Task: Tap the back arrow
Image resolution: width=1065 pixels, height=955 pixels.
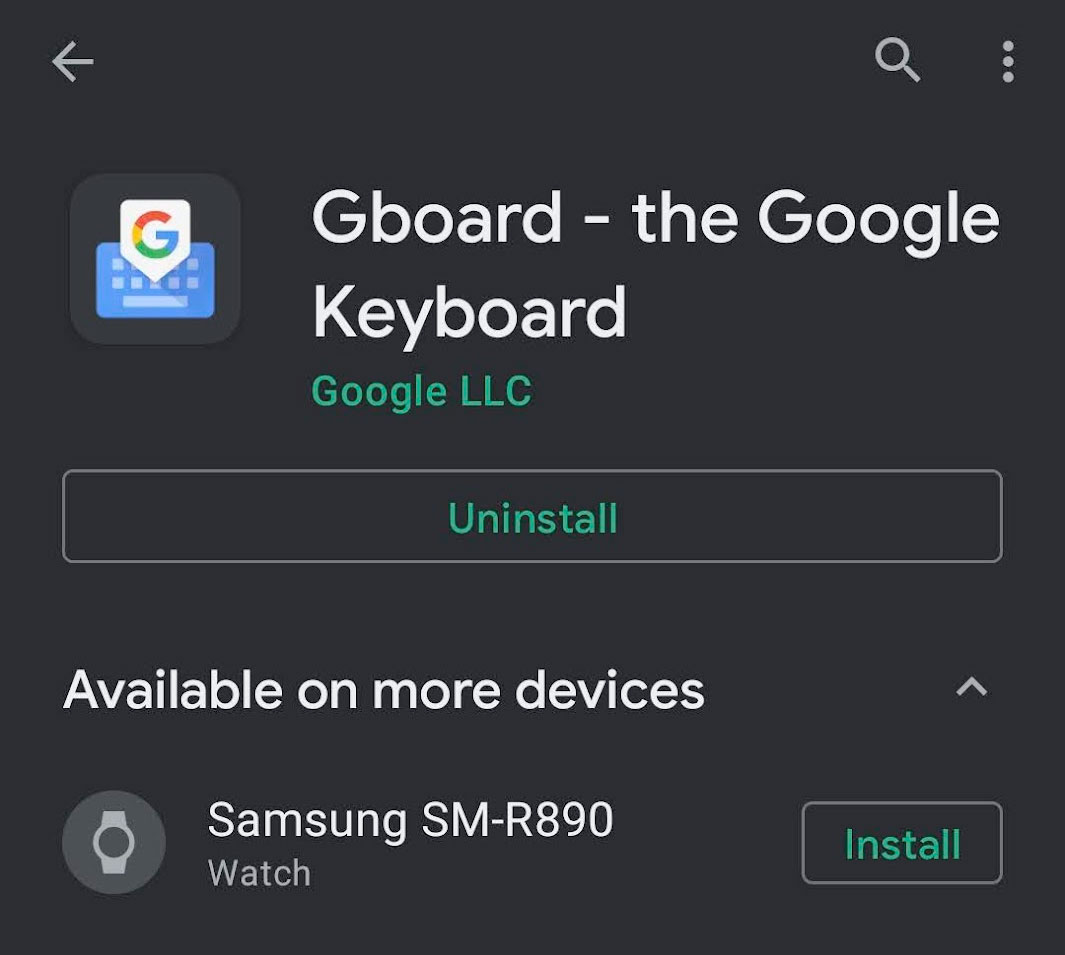Action: [72, 62]
